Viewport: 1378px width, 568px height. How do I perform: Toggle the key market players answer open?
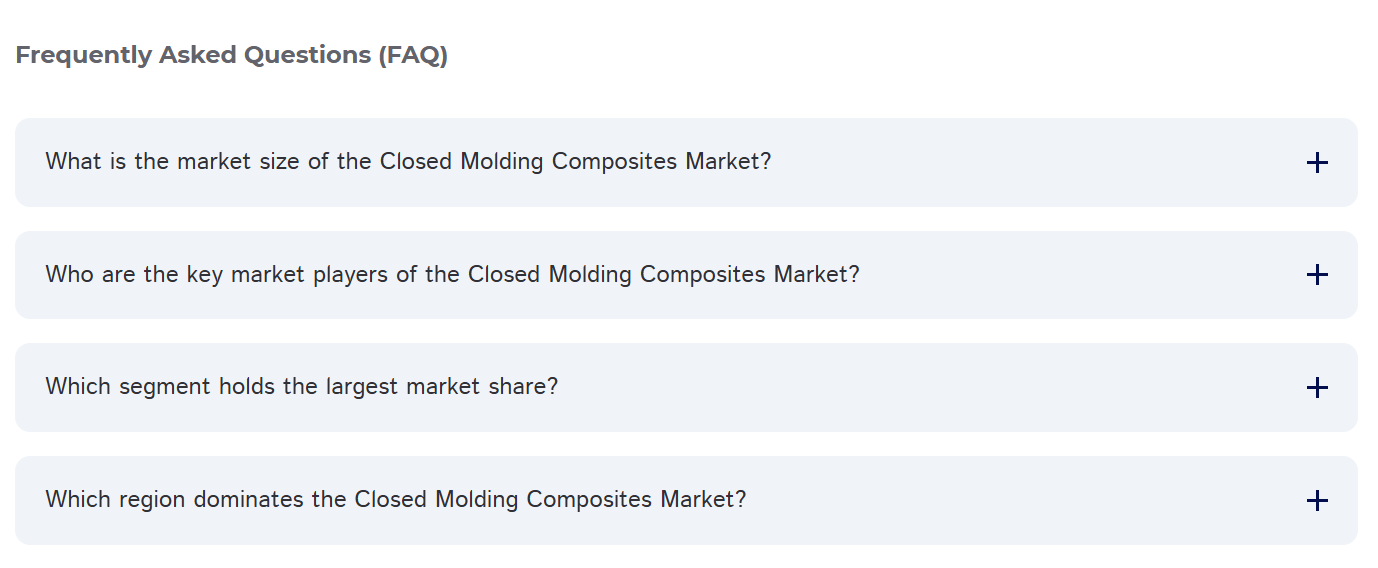point(1317,275)
